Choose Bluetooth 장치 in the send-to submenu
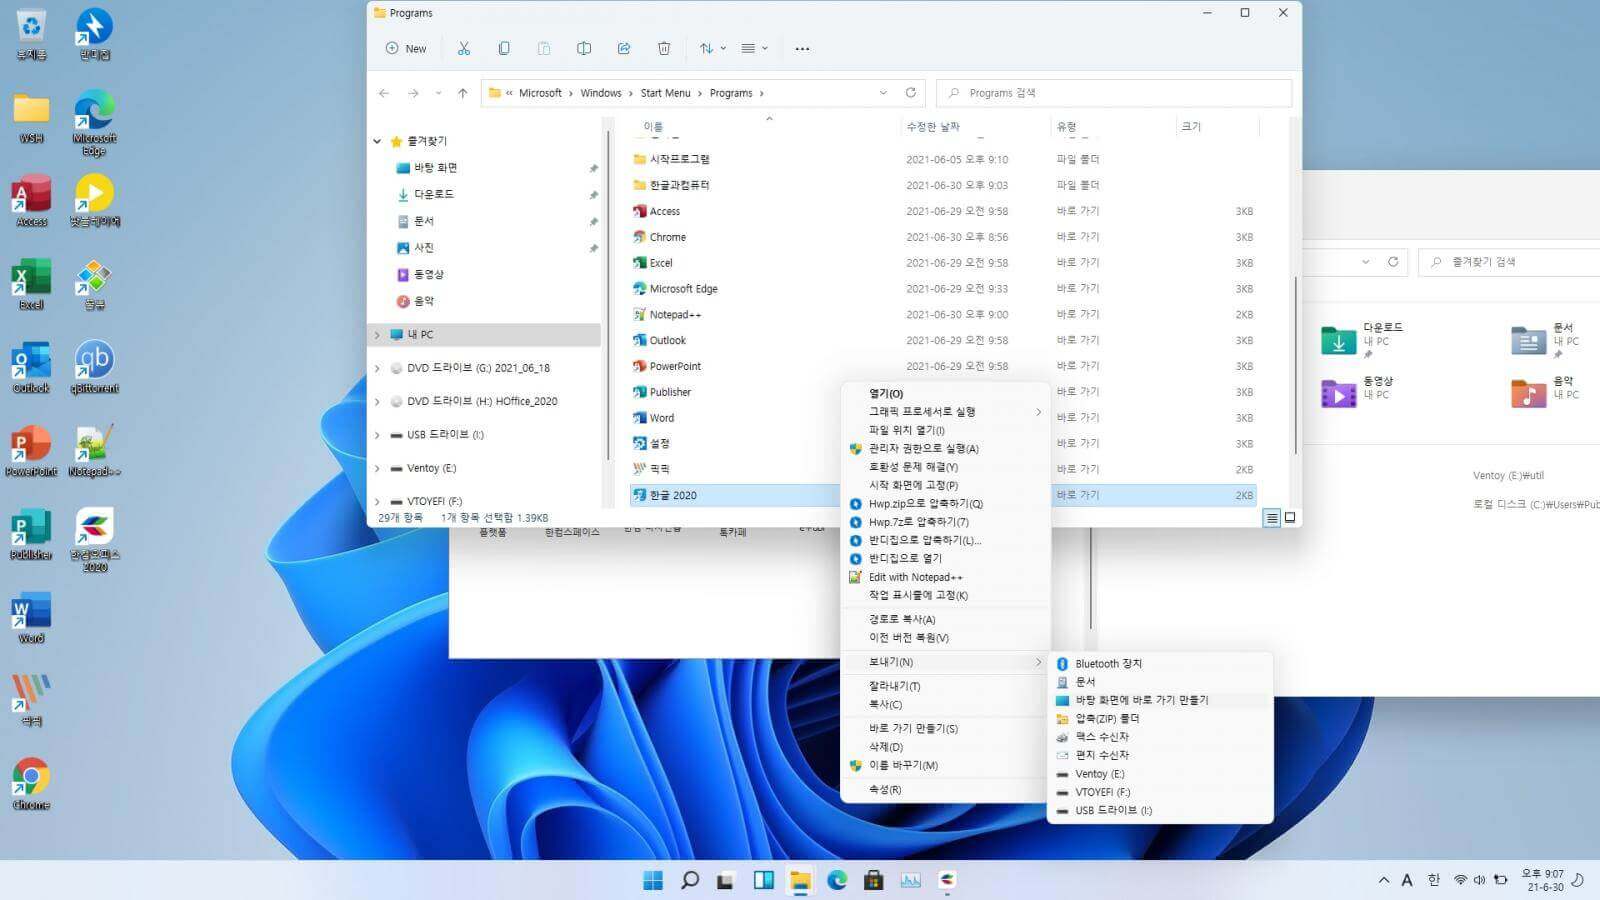 pos(1160,664)
